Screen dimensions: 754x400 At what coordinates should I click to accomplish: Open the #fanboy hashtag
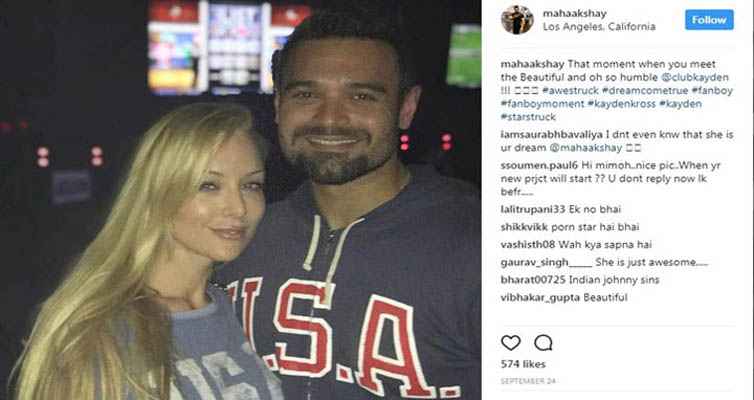pos(712,90)
